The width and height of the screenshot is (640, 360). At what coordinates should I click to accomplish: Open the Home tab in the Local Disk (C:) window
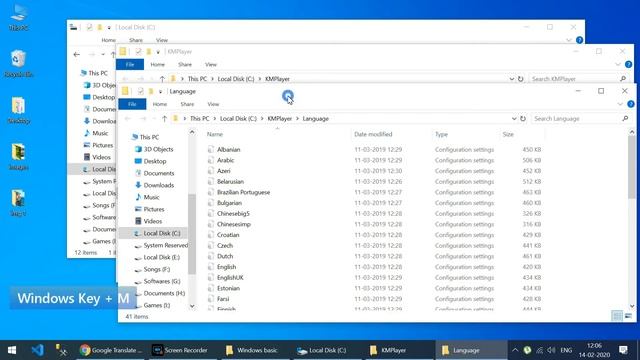(108, 40)
